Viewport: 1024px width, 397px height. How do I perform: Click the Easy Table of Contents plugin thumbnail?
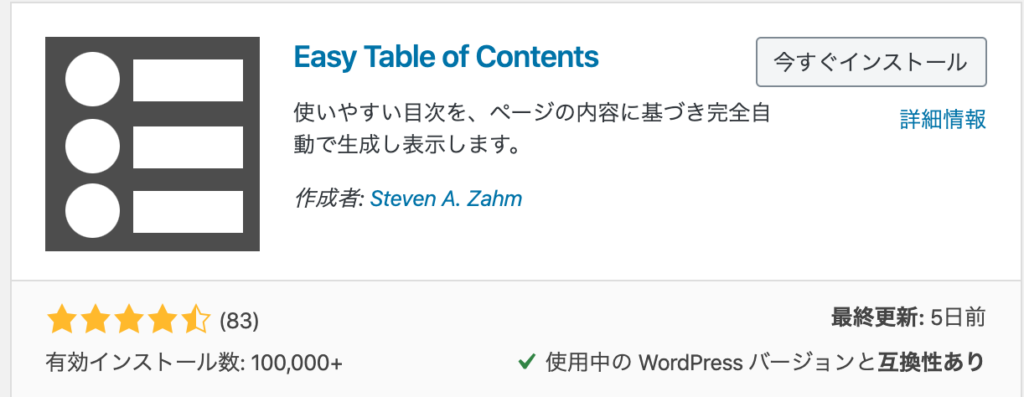[x=152, y=144]
